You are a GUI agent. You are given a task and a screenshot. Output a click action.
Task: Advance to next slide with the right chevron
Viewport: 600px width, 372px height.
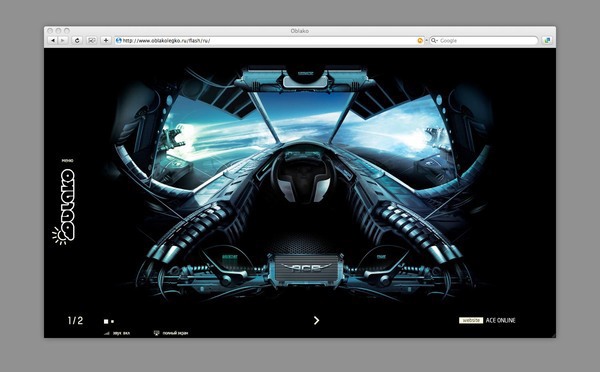[316, 320]
